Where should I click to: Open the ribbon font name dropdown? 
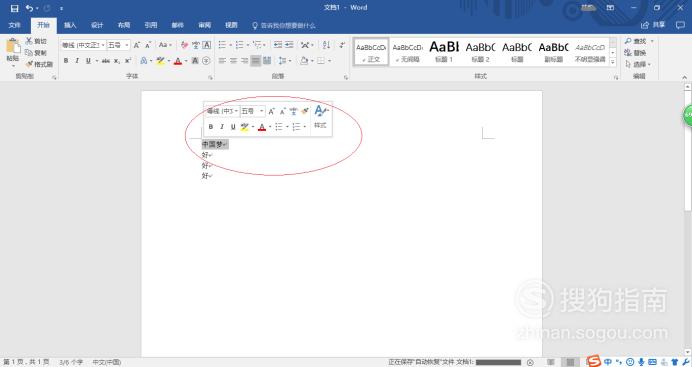click(103, 45)
